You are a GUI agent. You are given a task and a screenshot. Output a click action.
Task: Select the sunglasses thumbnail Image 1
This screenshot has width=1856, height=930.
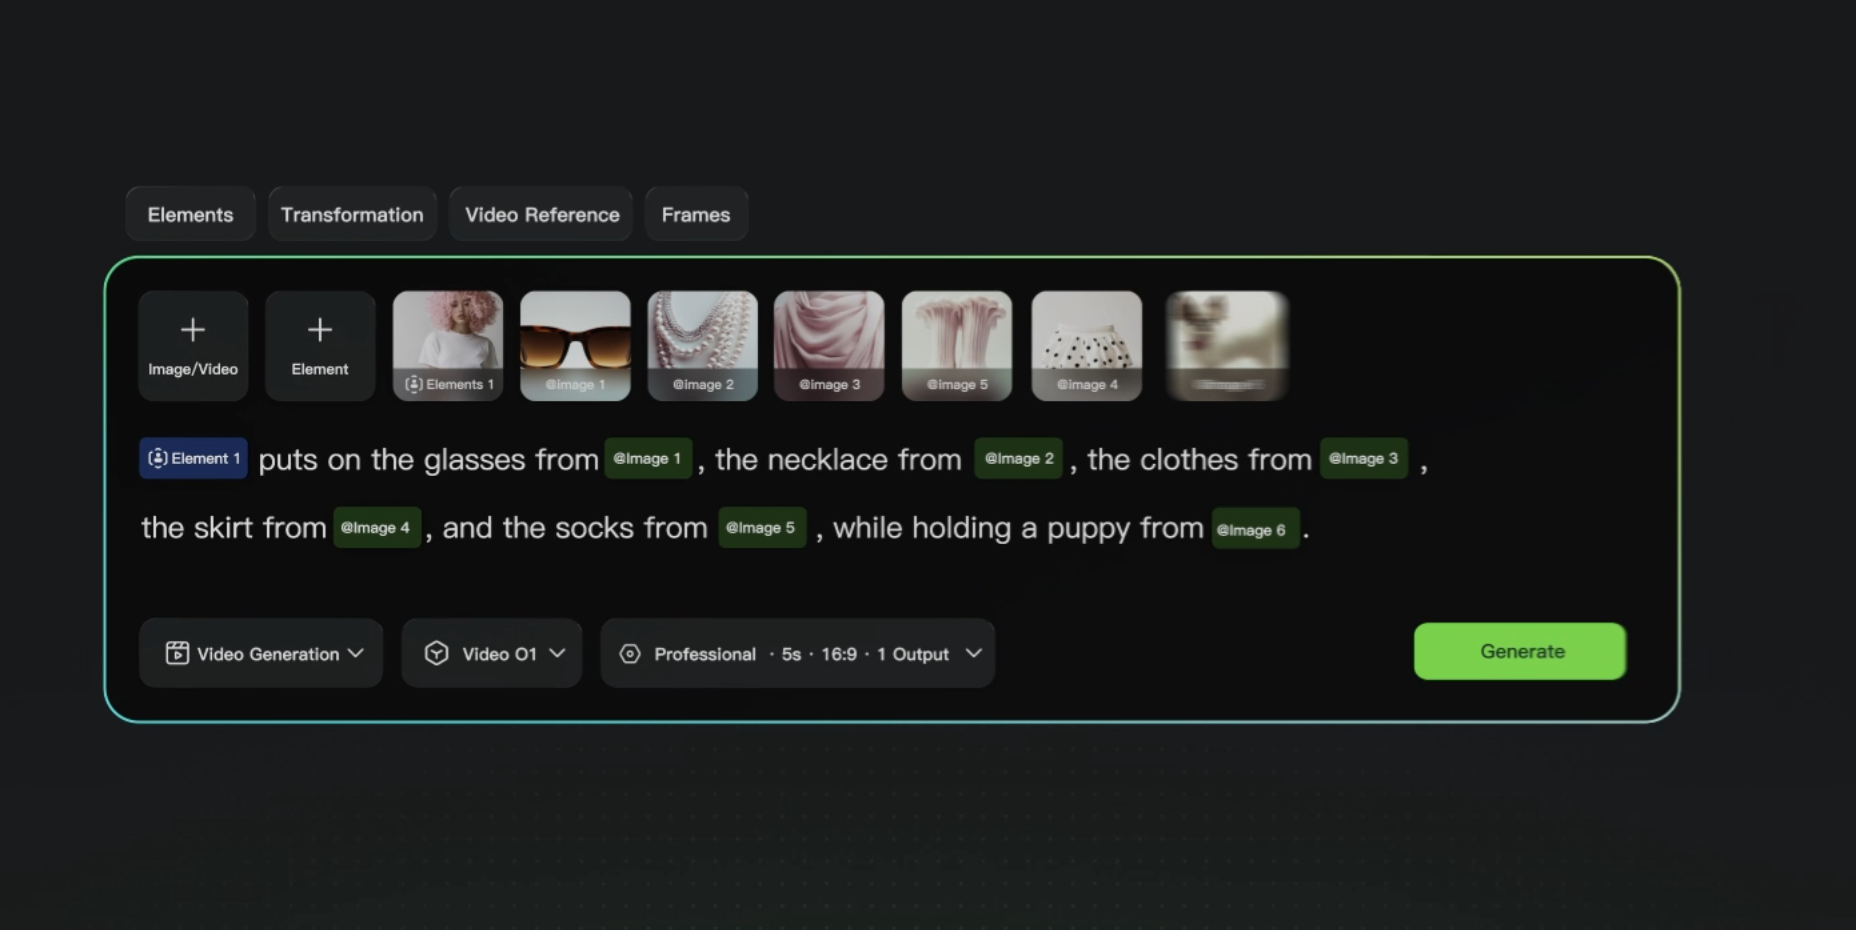[x=575, y=345]
